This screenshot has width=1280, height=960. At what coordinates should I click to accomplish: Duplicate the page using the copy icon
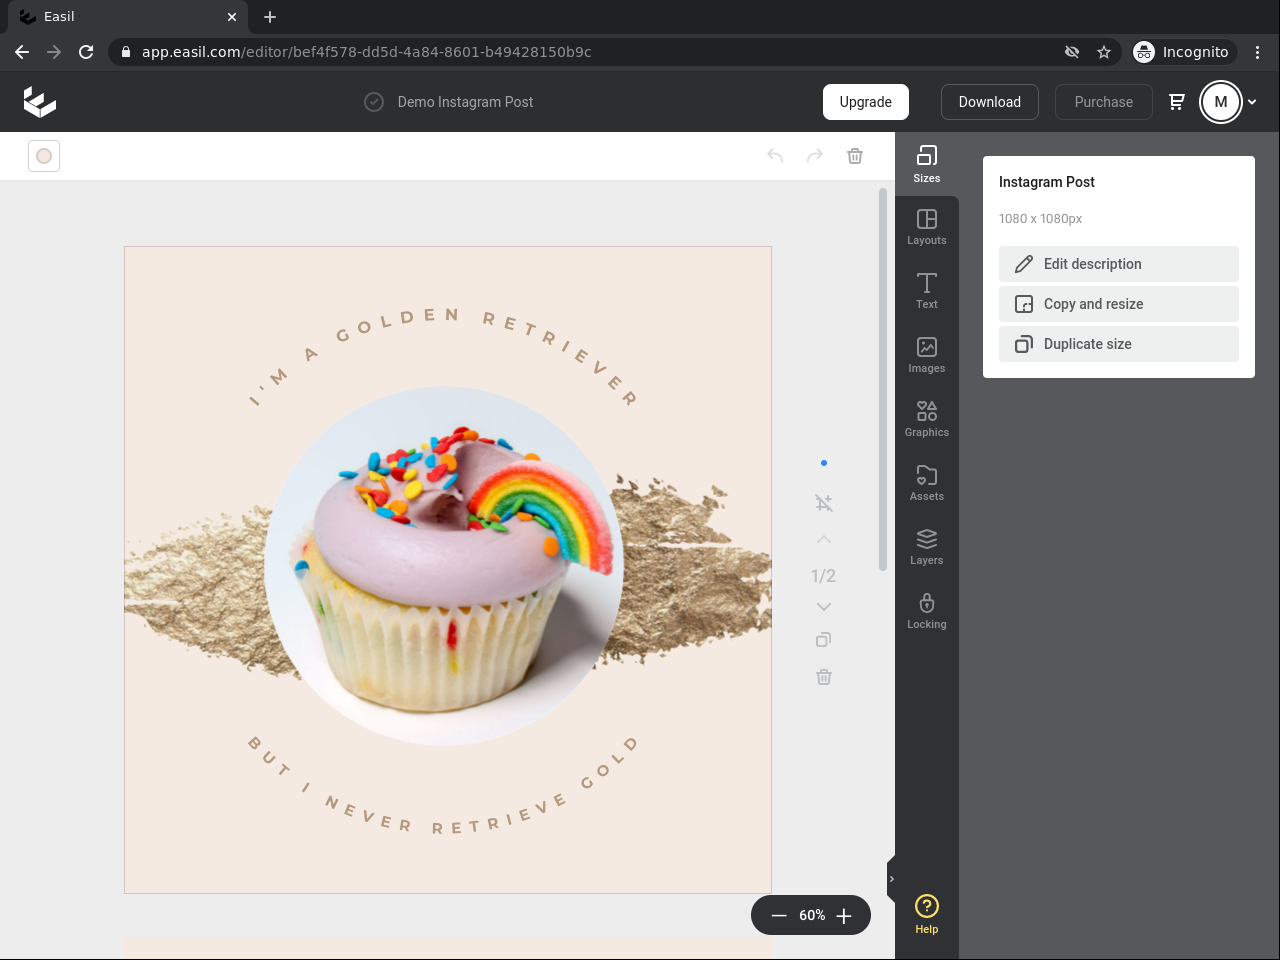[824, 640]
